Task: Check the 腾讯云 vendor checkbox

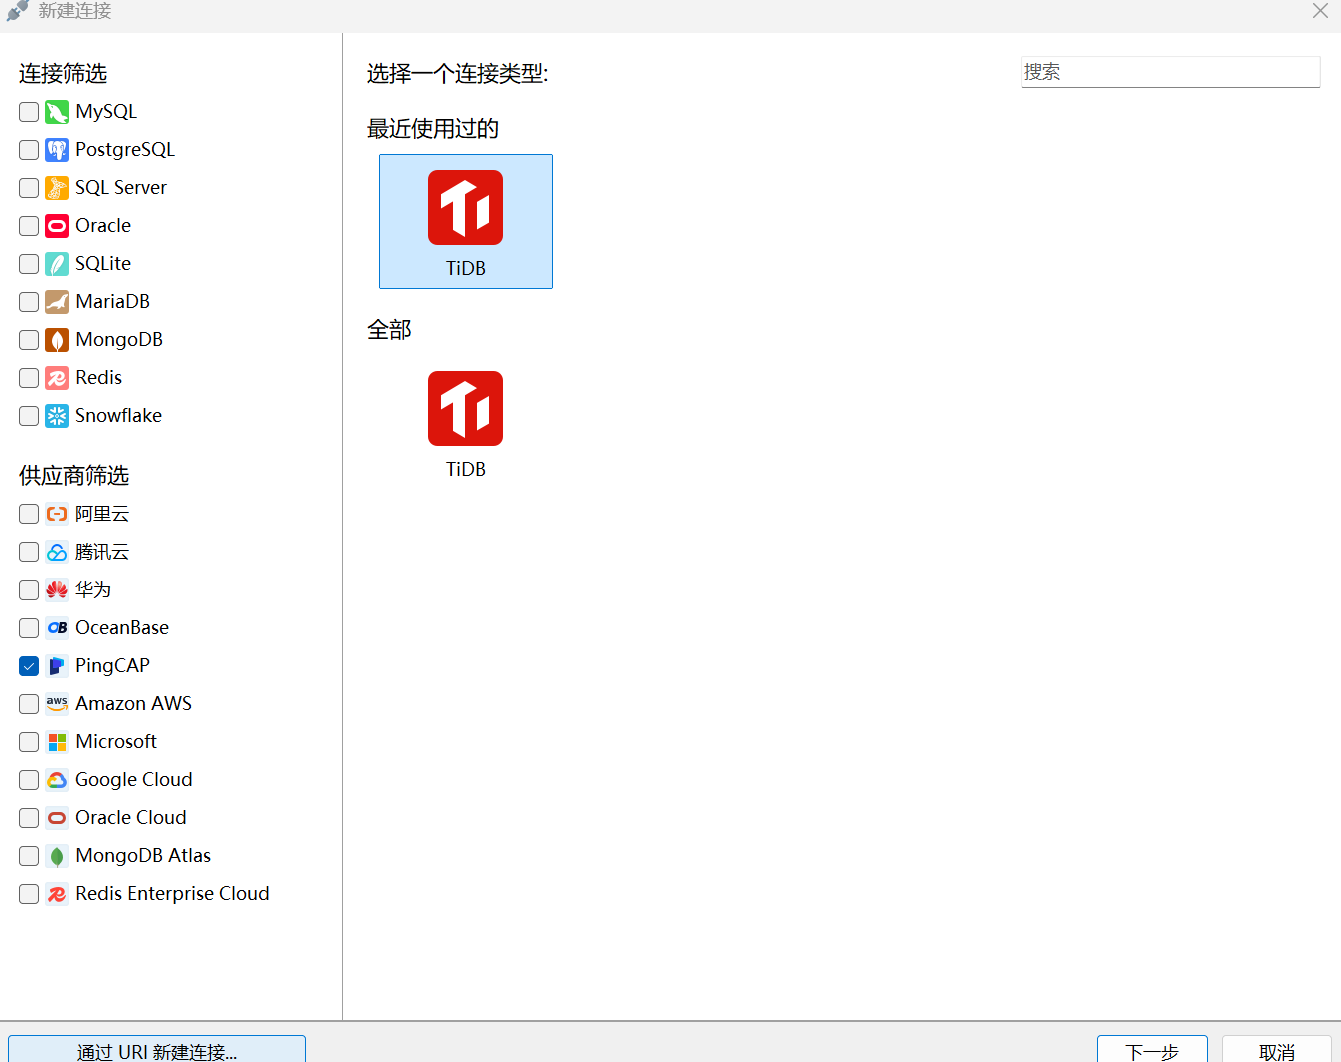Action: 29,552
